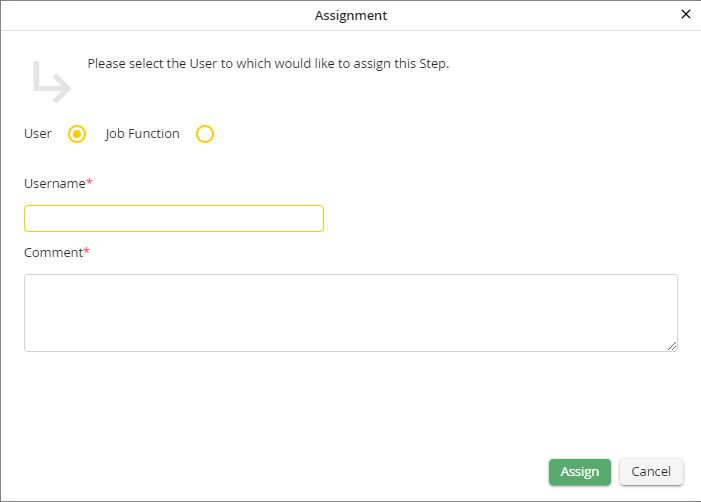The width and height of the screenshot is (701, 502).
Task: Close the Assignment dialog with the X
Action: click(685, 14)
